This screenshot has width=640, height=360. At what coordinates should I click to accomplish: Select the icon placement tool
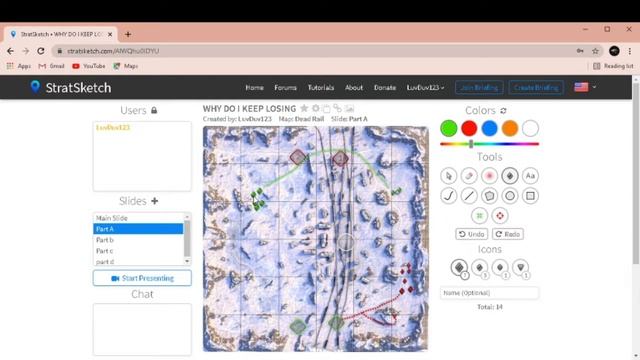click(x=510, y=176)
